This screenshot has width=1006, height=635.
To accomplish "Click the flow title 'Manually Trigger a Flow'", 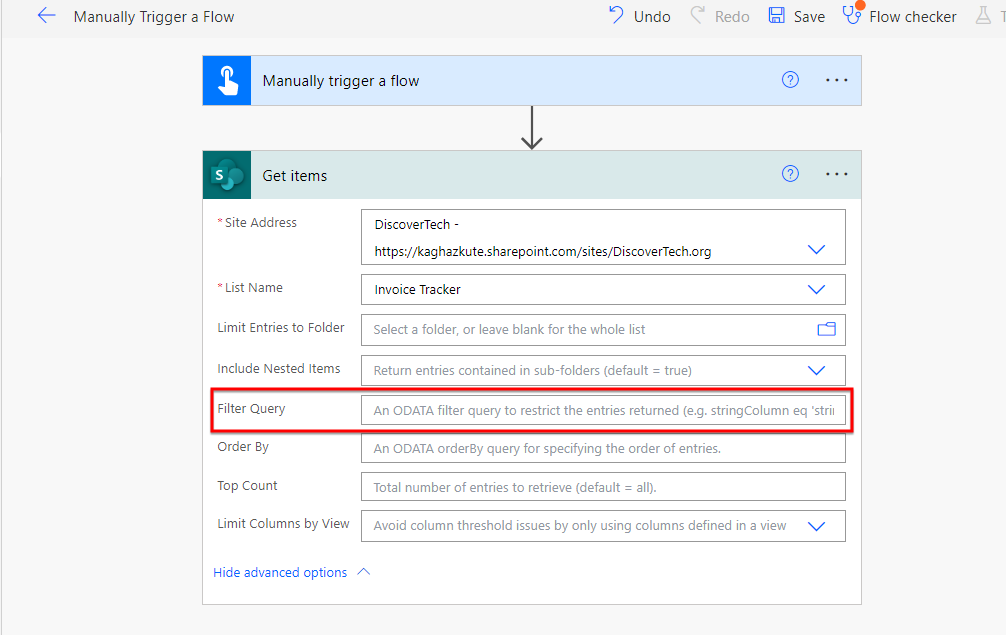I will tap(154, 17).
